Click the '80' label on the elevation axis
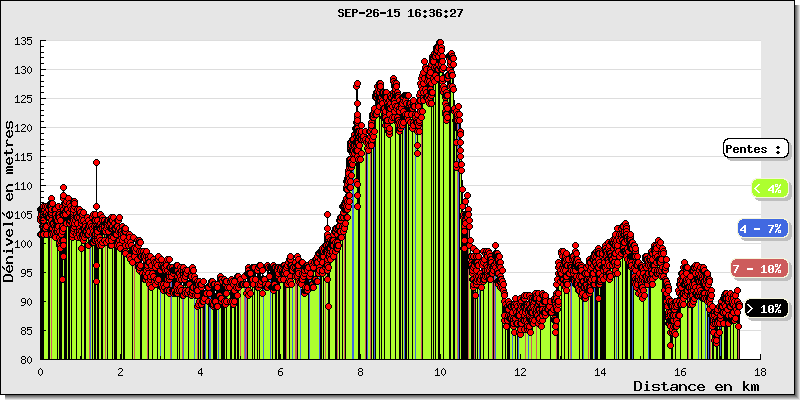This screenshot has height=400, width=800. pyautogui.click(x=27, y=360)
